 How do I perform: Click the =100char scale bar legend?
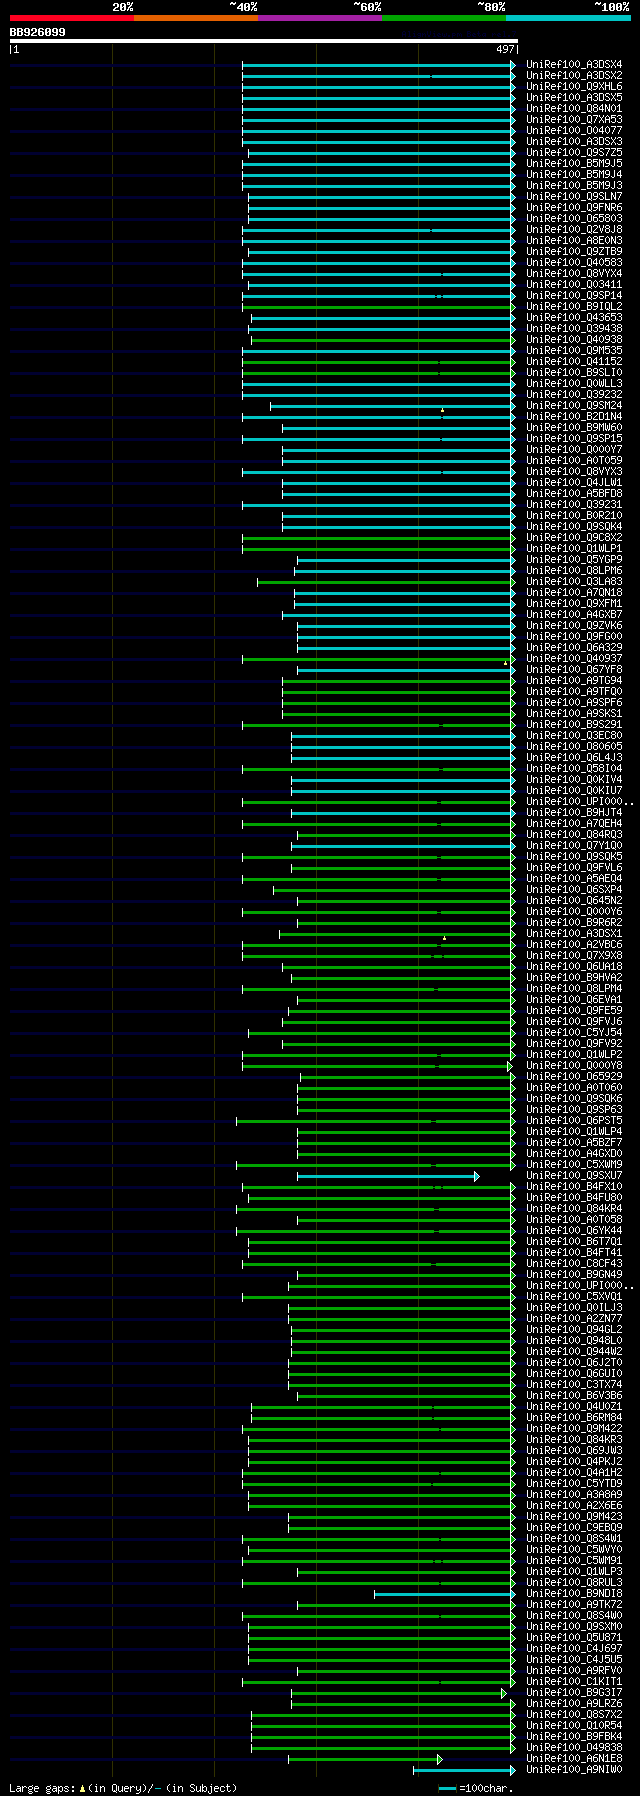coord(475,1787)
